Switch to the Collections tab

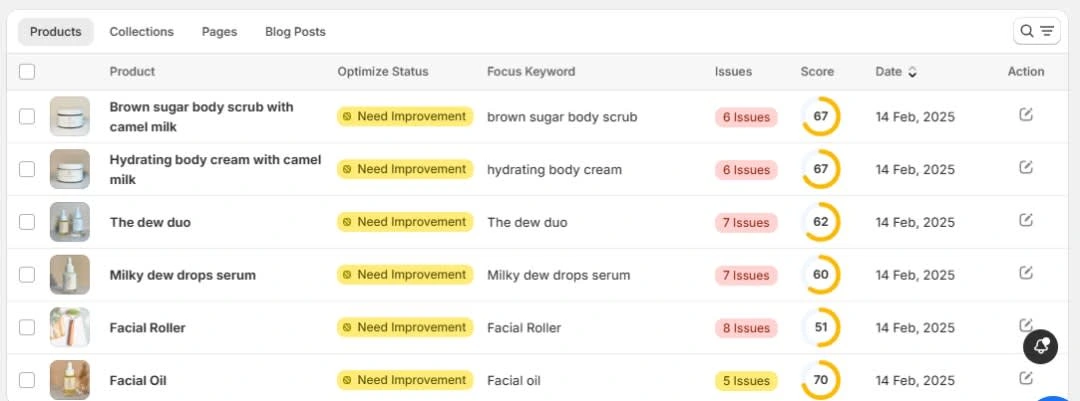click(141, 32)
